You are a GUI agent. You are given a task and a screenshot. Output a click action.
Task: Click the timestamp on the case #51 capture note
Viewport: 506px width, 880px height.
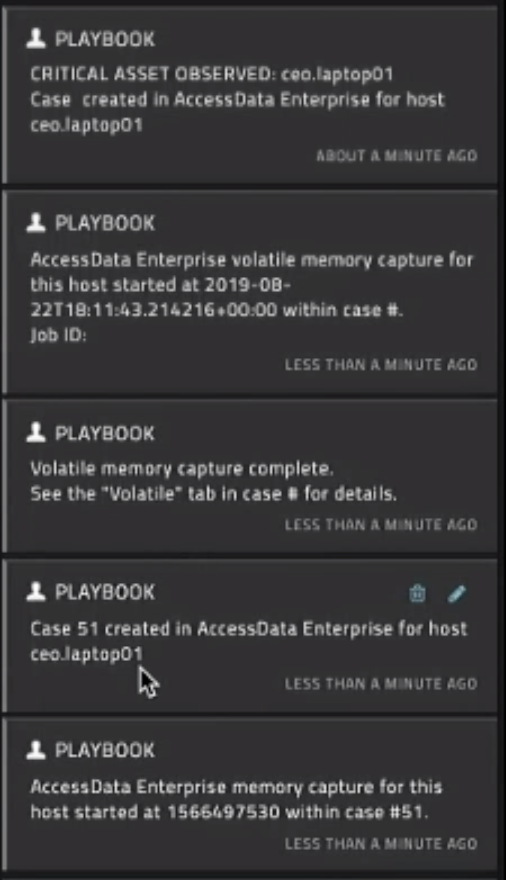(381, 844)
